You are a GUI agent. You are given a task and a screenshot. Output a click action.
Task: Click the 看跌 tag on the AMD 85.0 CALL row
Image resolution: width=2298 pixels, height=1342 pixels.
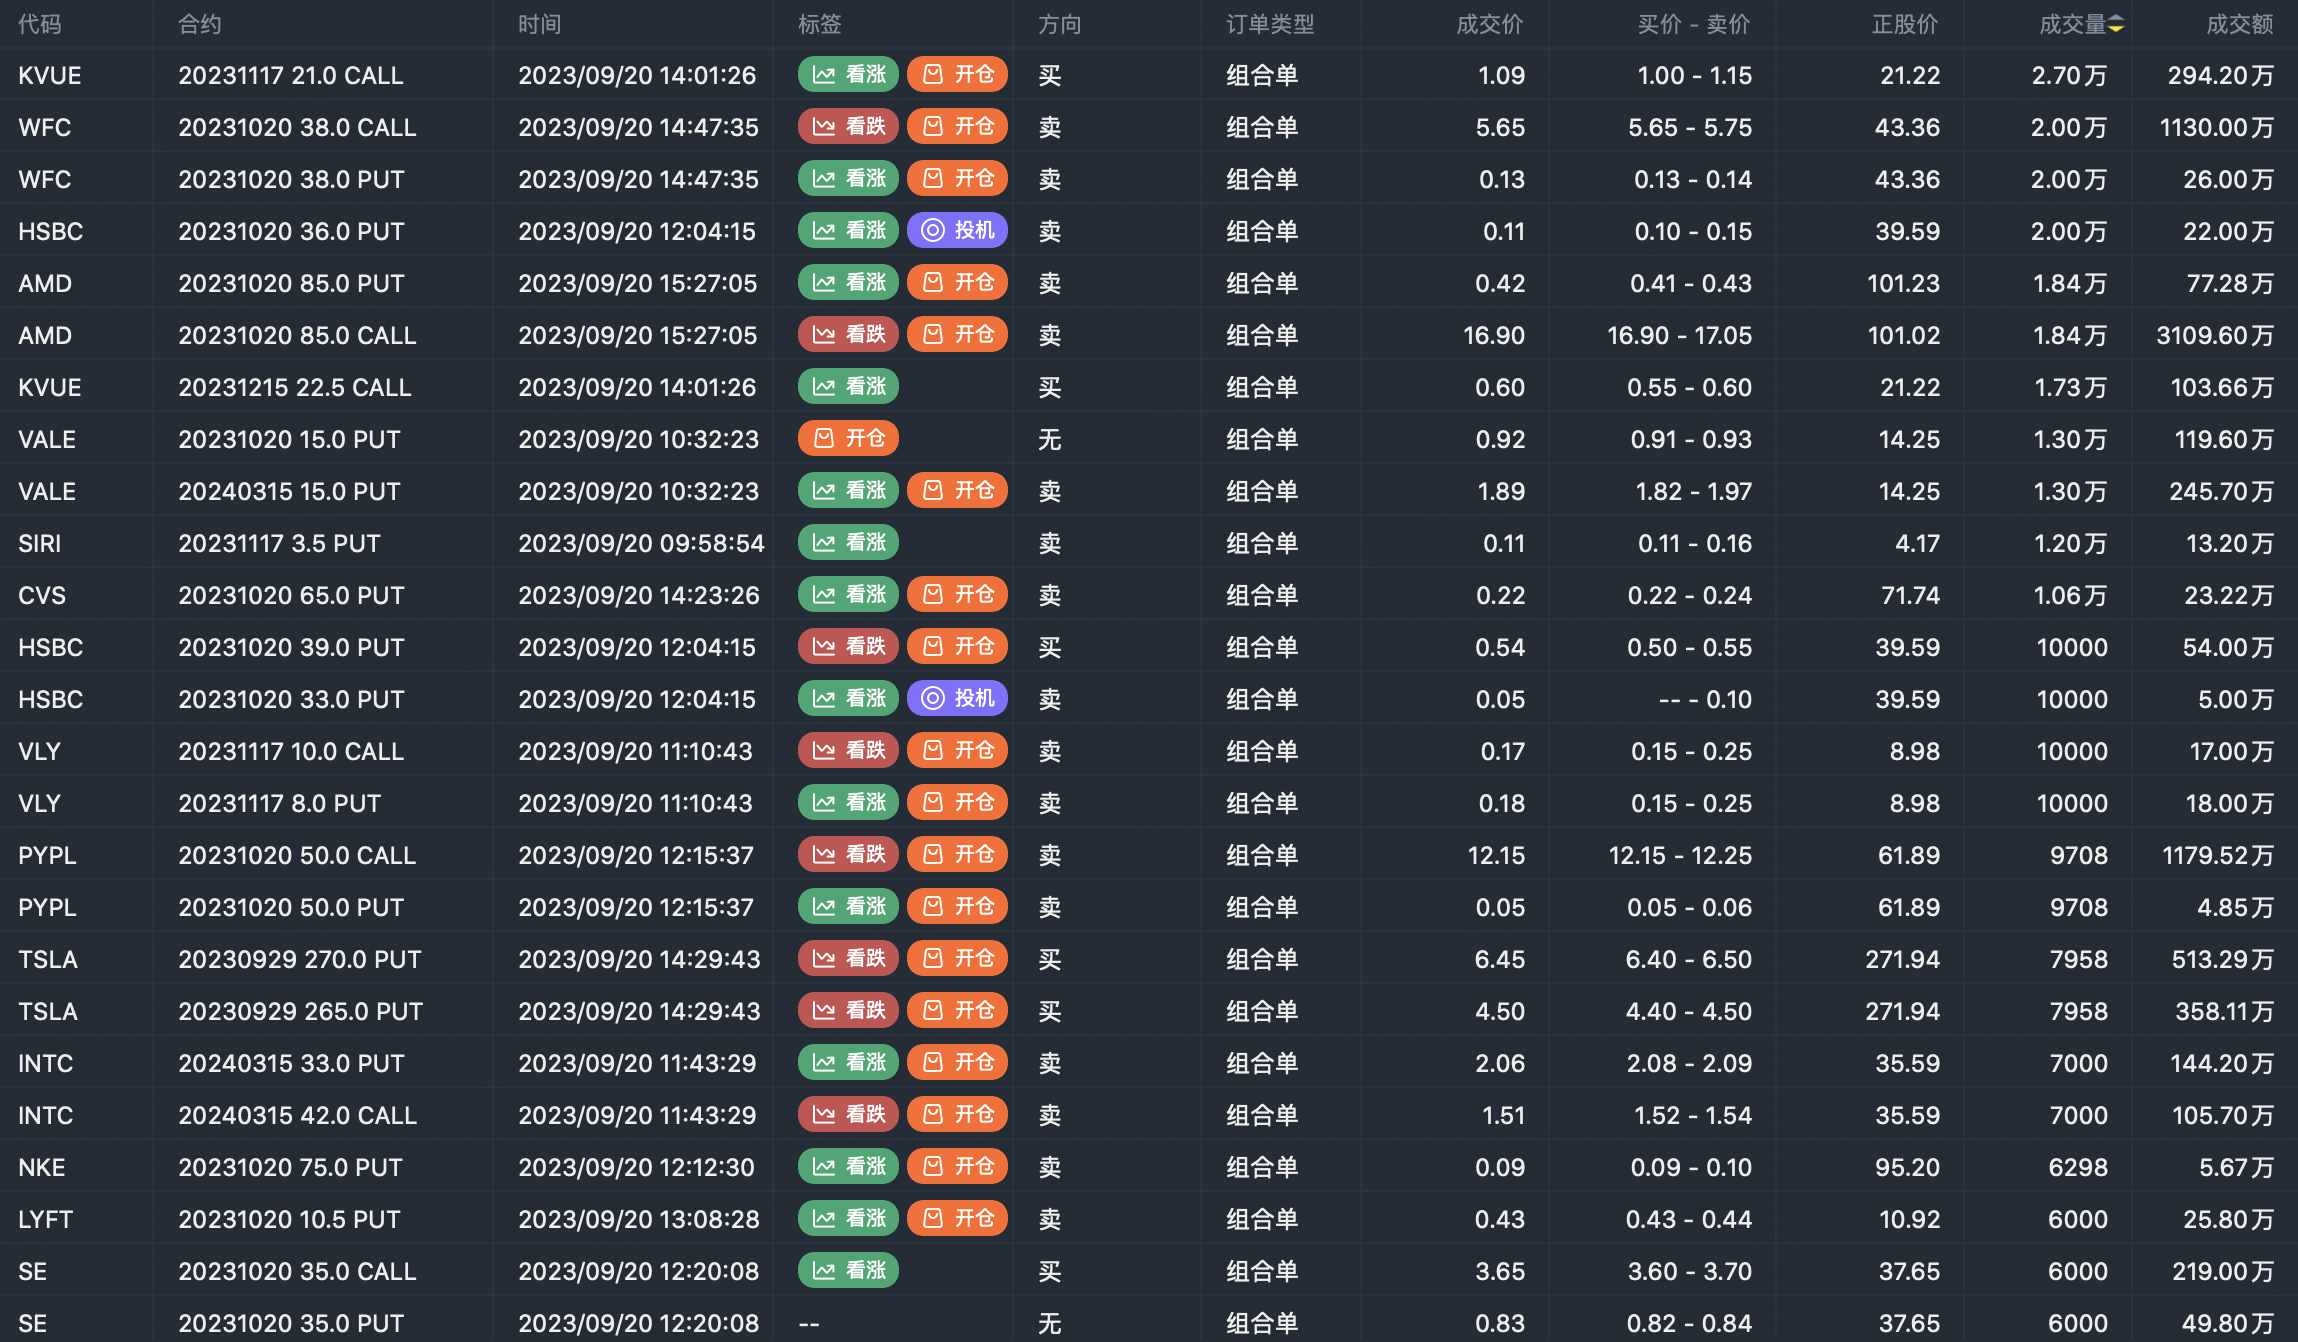848,335
